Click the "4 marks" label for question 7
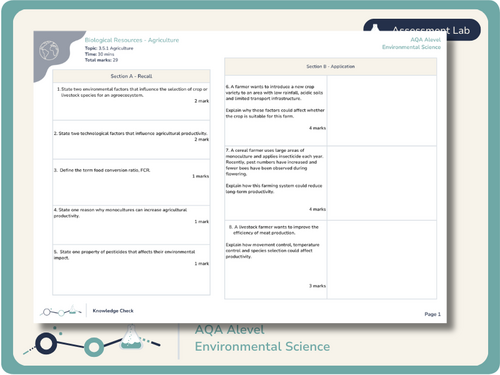The height and width of the screenshot is (375, 500). (x=317, y=209)
